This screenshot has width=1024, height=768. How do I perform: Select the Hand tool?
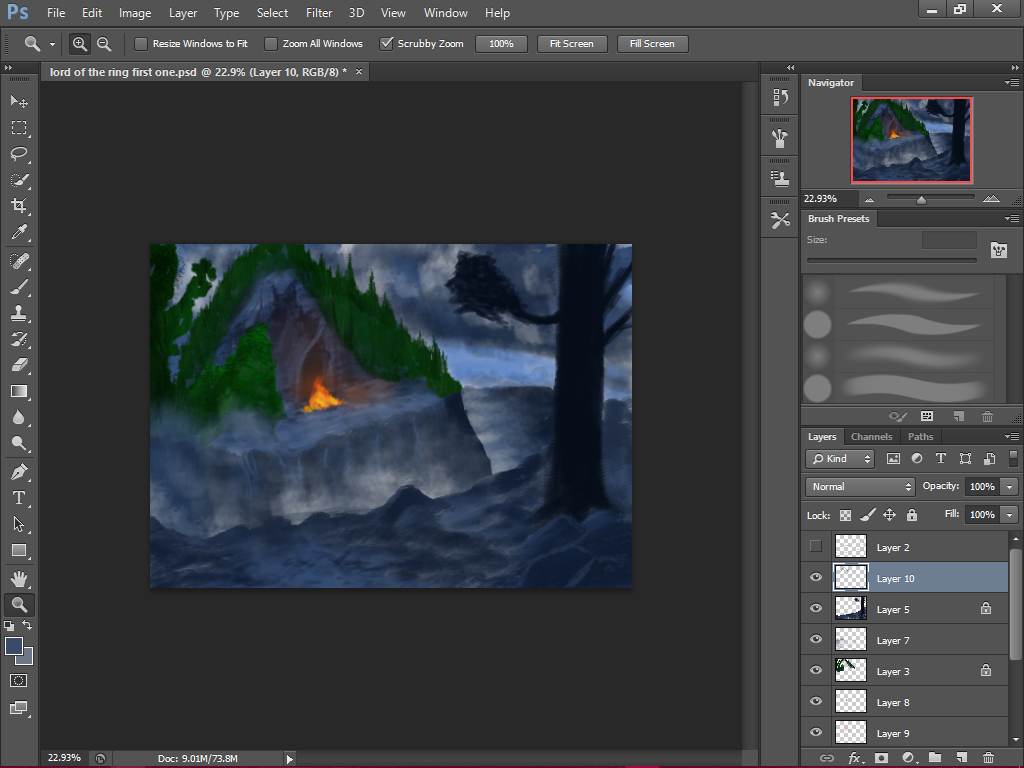(x=19, y=579)
